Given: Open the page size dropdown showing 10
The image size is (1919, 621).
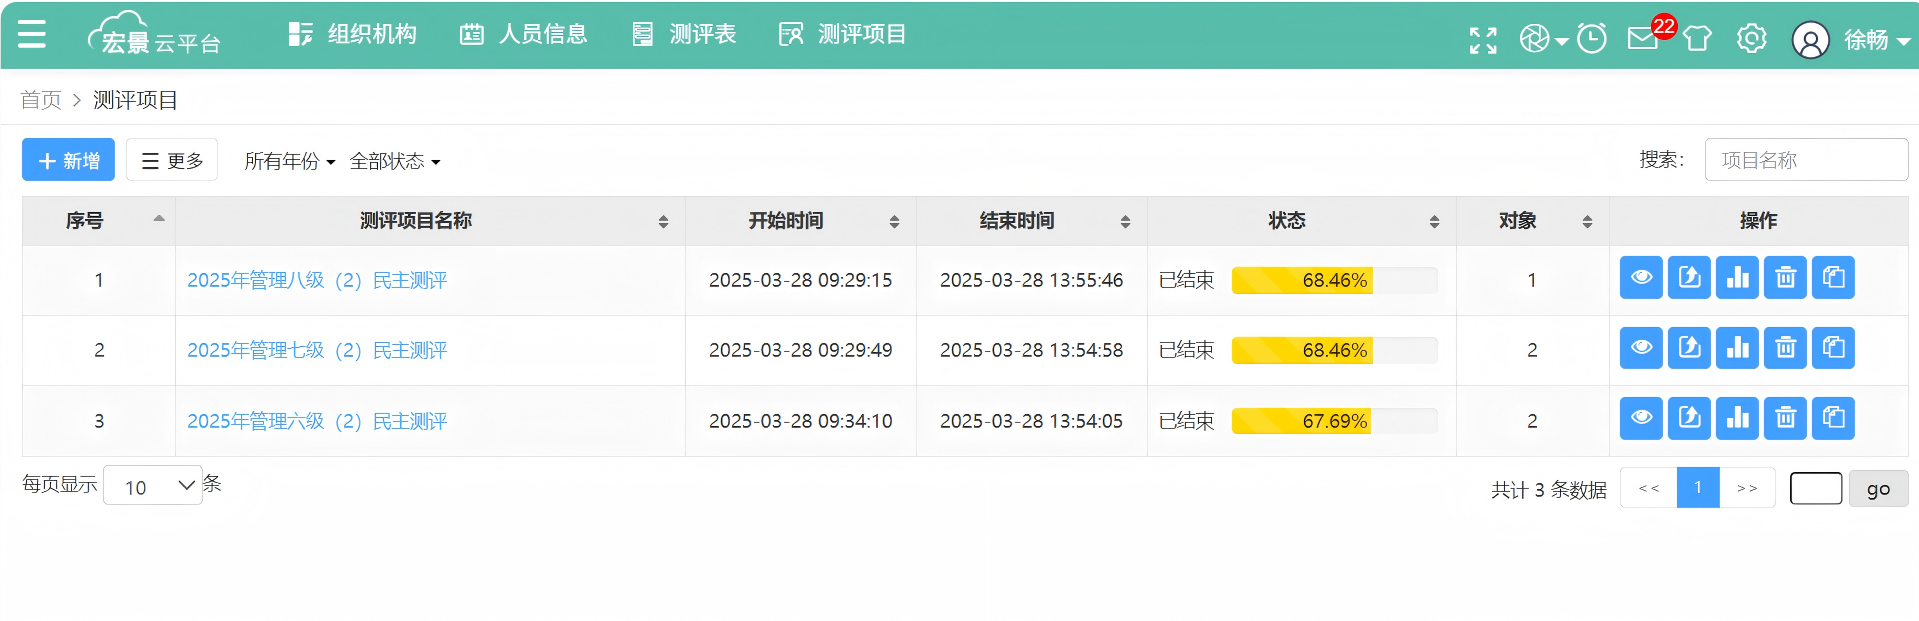Looking at the screenshot, I should pos(153,486).
